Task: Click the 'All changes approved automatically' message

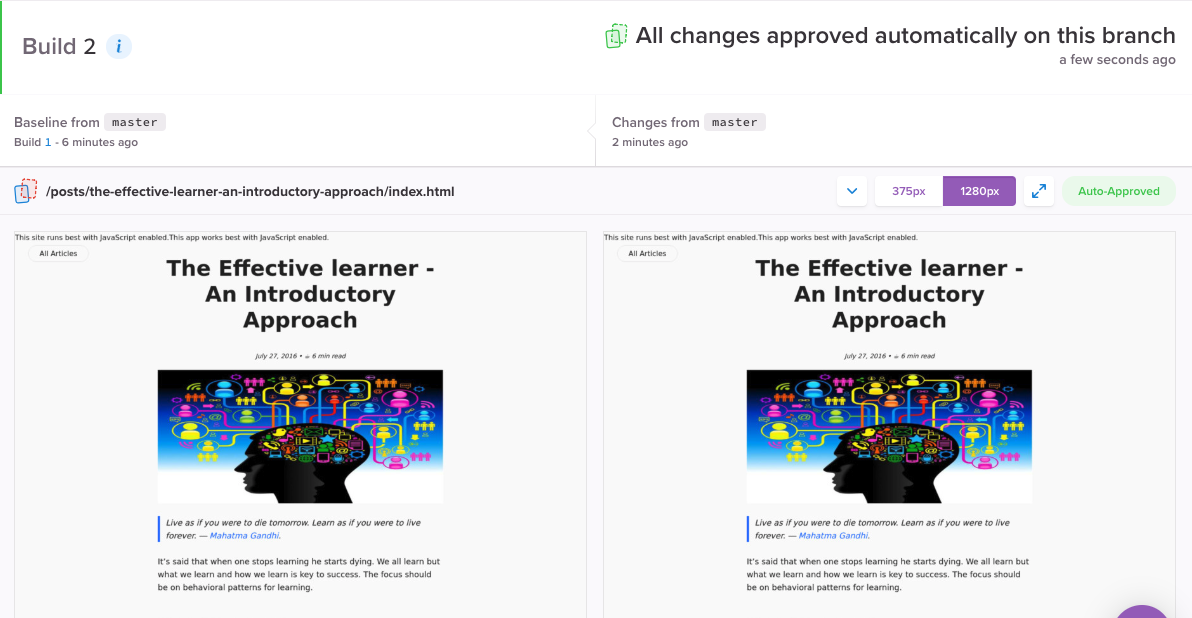Action: pyautogui.click(x=905, y=36)
